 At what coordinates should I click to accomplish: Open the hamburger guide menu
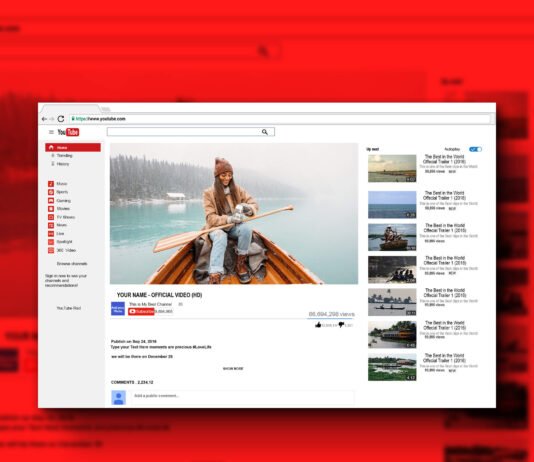click(x=51, y=132)
